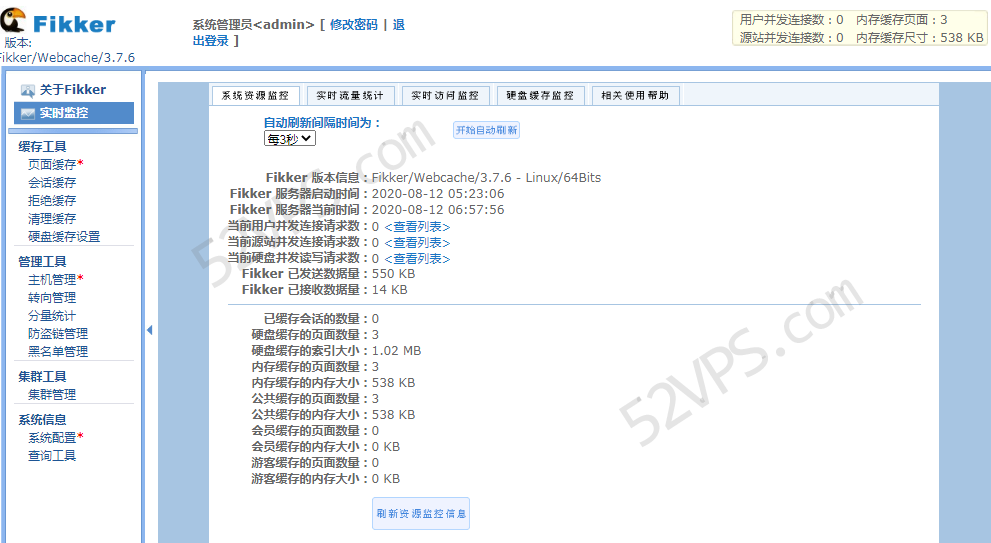This screenshot has width=991, height=543.
Task: Open 集群管理 under 集群工具
Action: 52,394
